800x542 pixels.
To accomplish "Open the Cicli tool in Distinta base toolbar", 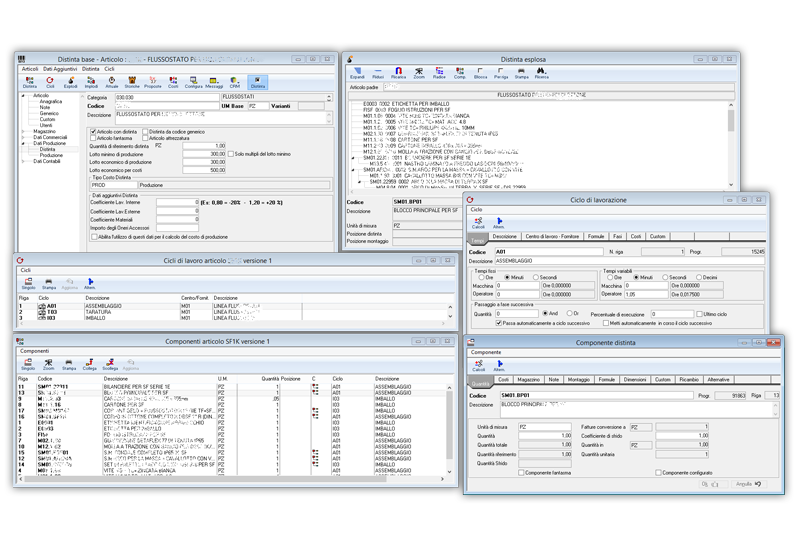I will tap(50, 82).
